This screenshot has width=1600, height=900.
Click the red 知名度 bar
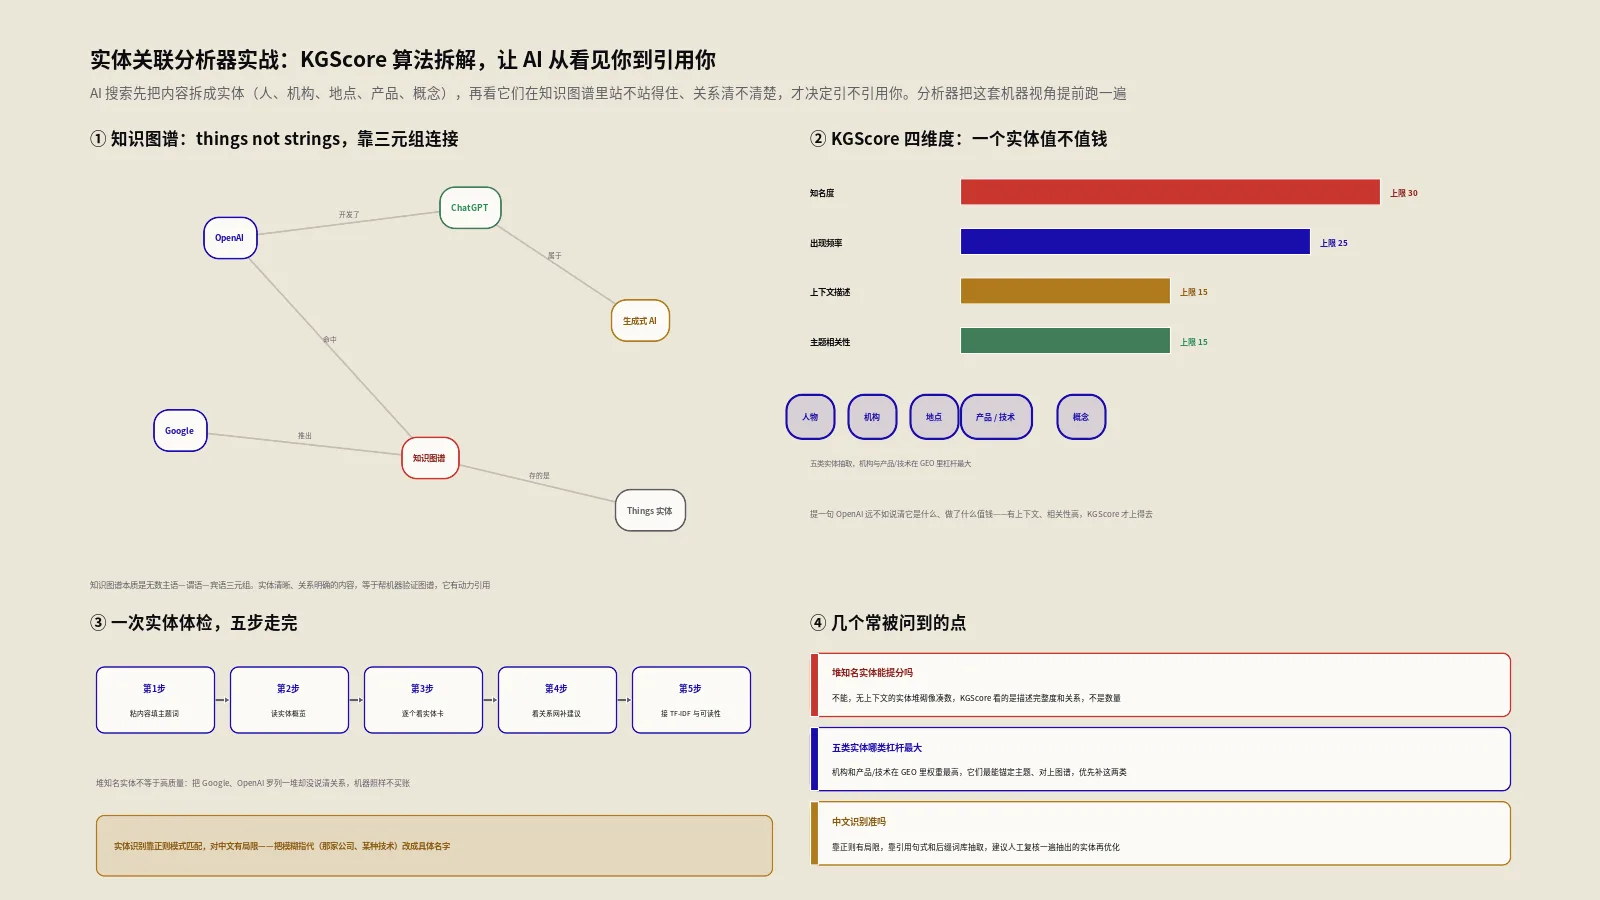1170,192
